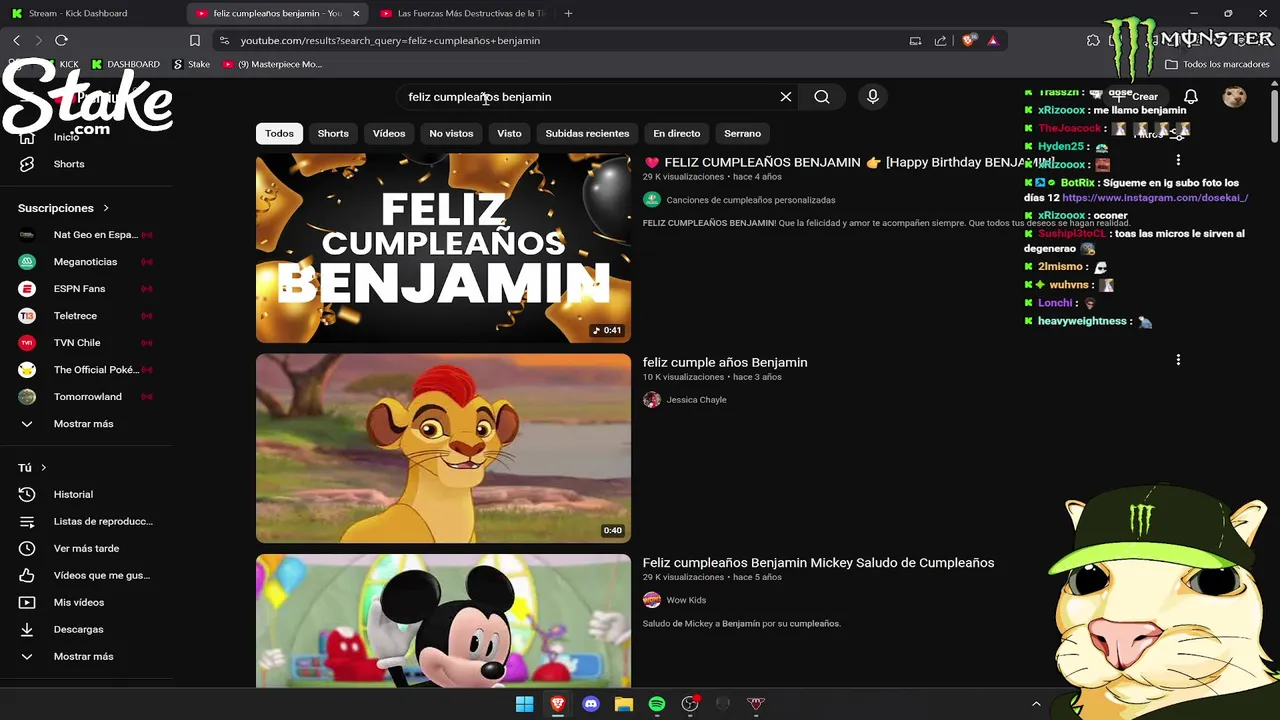Open the Canciones de cumpleaños personalizadas channel avatar

coord(652,200)
